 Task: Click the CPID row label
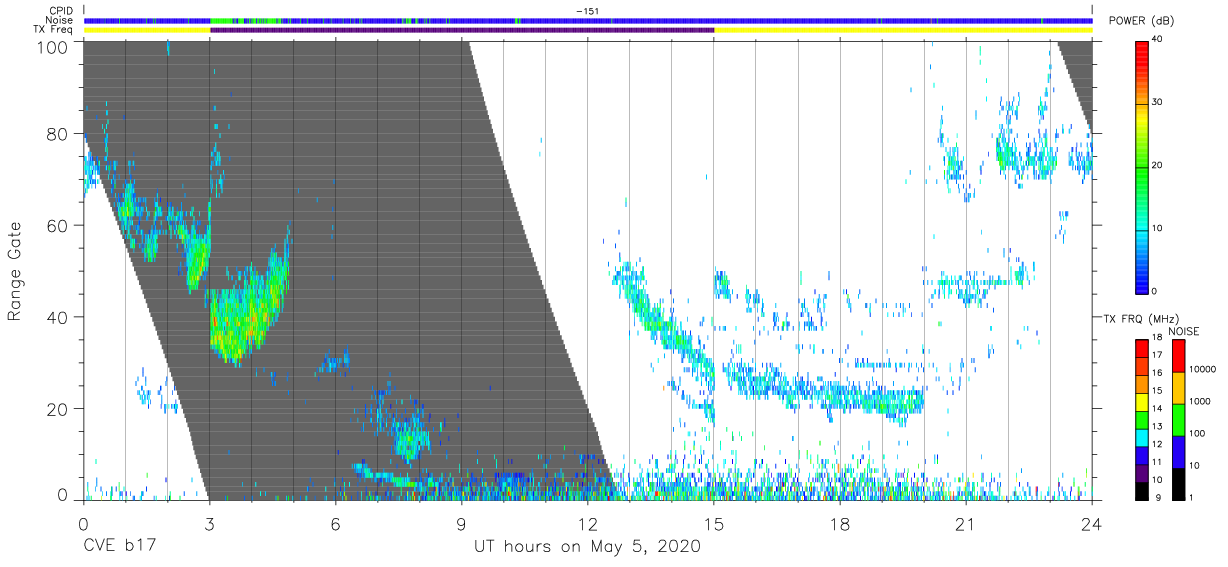point(60,11)
